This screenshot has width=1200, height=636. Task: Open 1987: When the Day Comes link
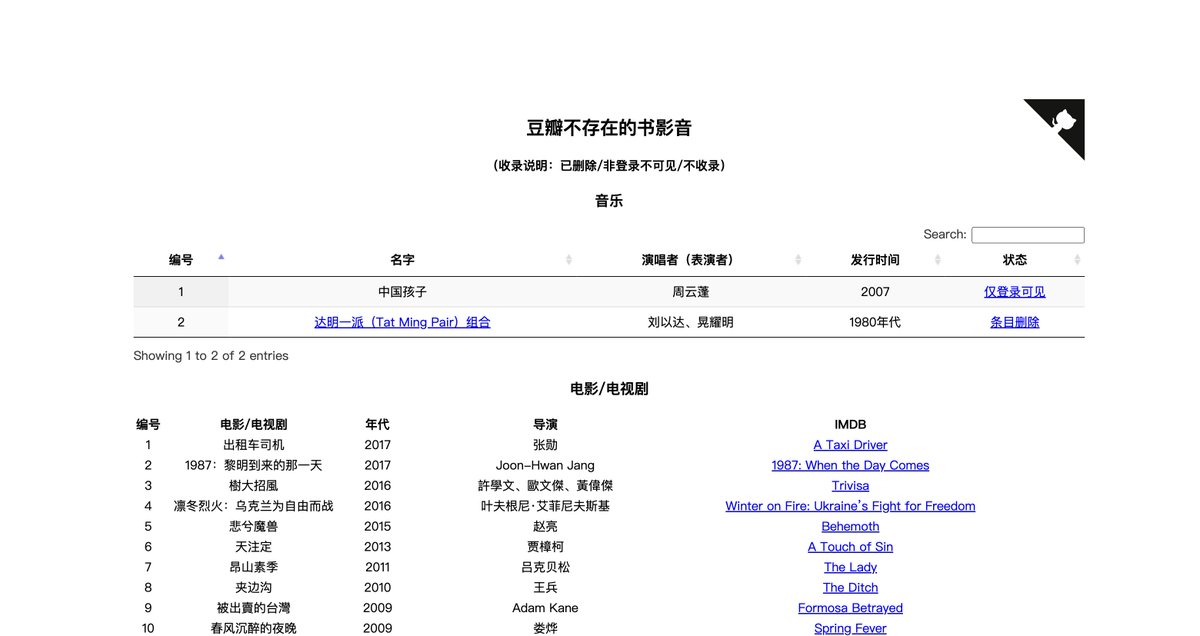850,465
